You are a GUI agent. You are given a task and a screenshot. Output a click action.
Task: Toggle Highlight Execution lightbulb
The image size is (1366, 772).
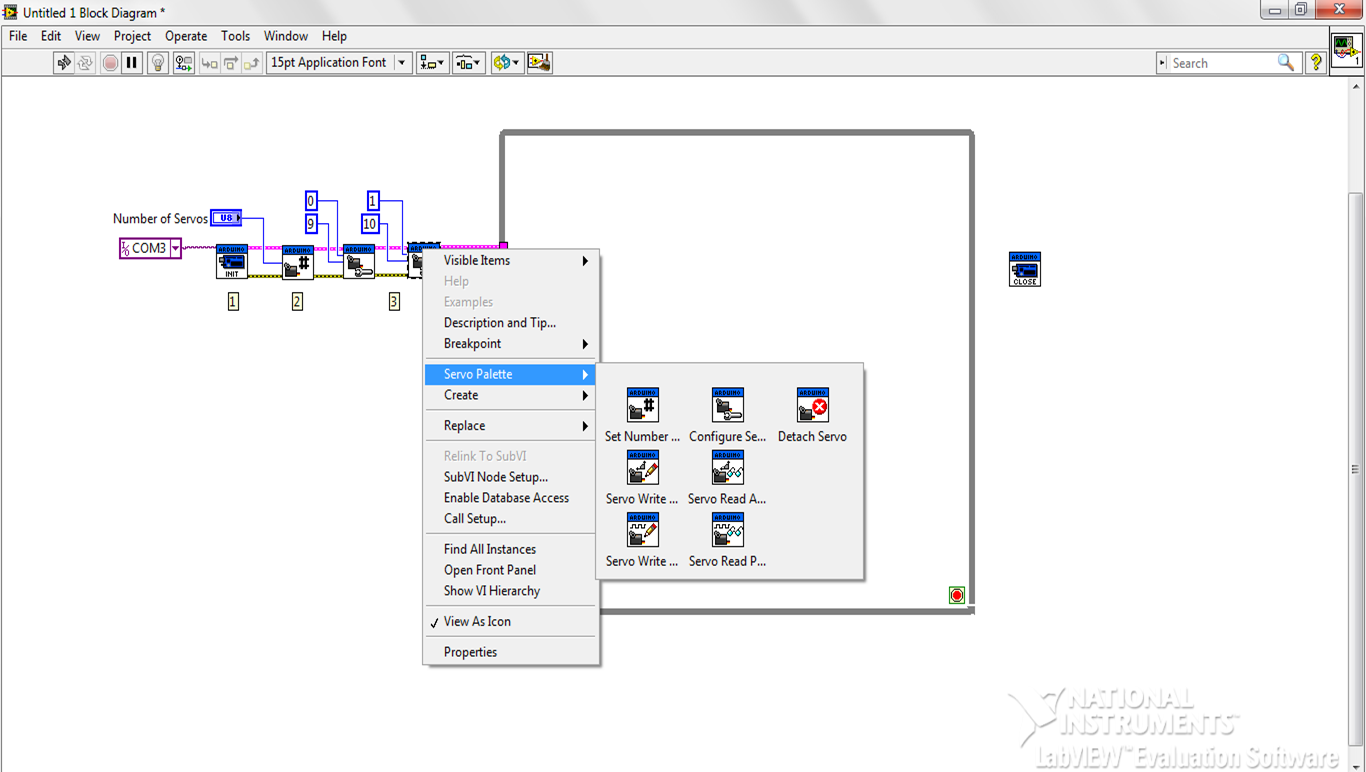pyautogui.click(x=157, y=62)
